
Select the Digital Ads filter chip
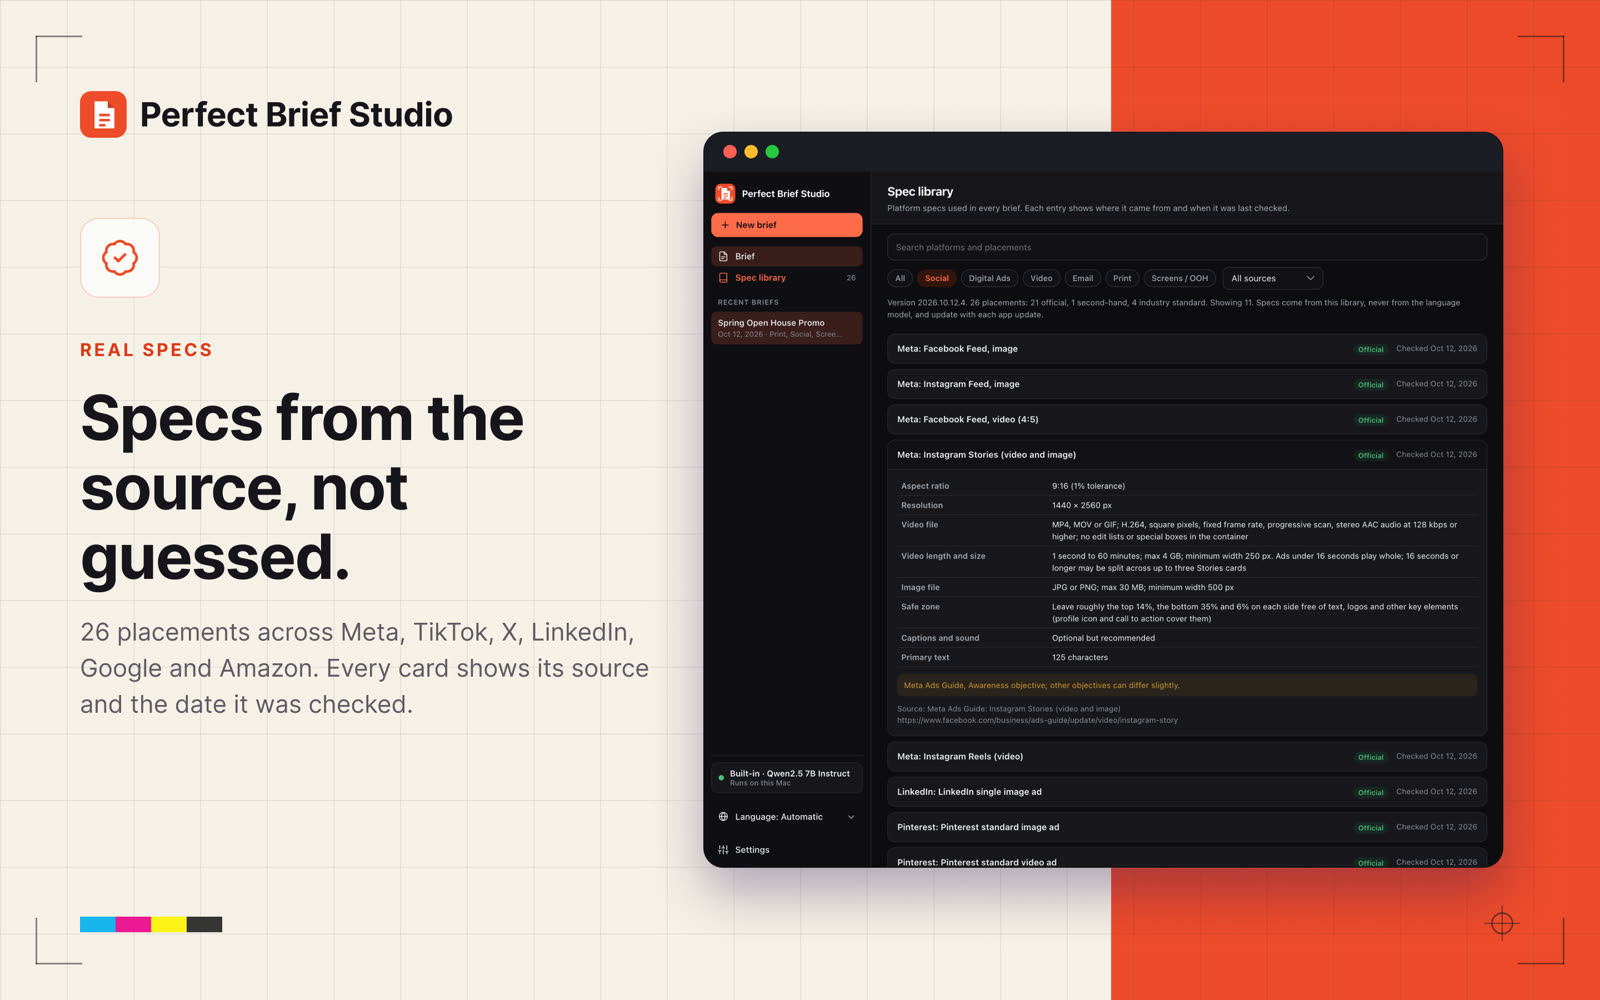pyautogui.click(x=989, y=278)
